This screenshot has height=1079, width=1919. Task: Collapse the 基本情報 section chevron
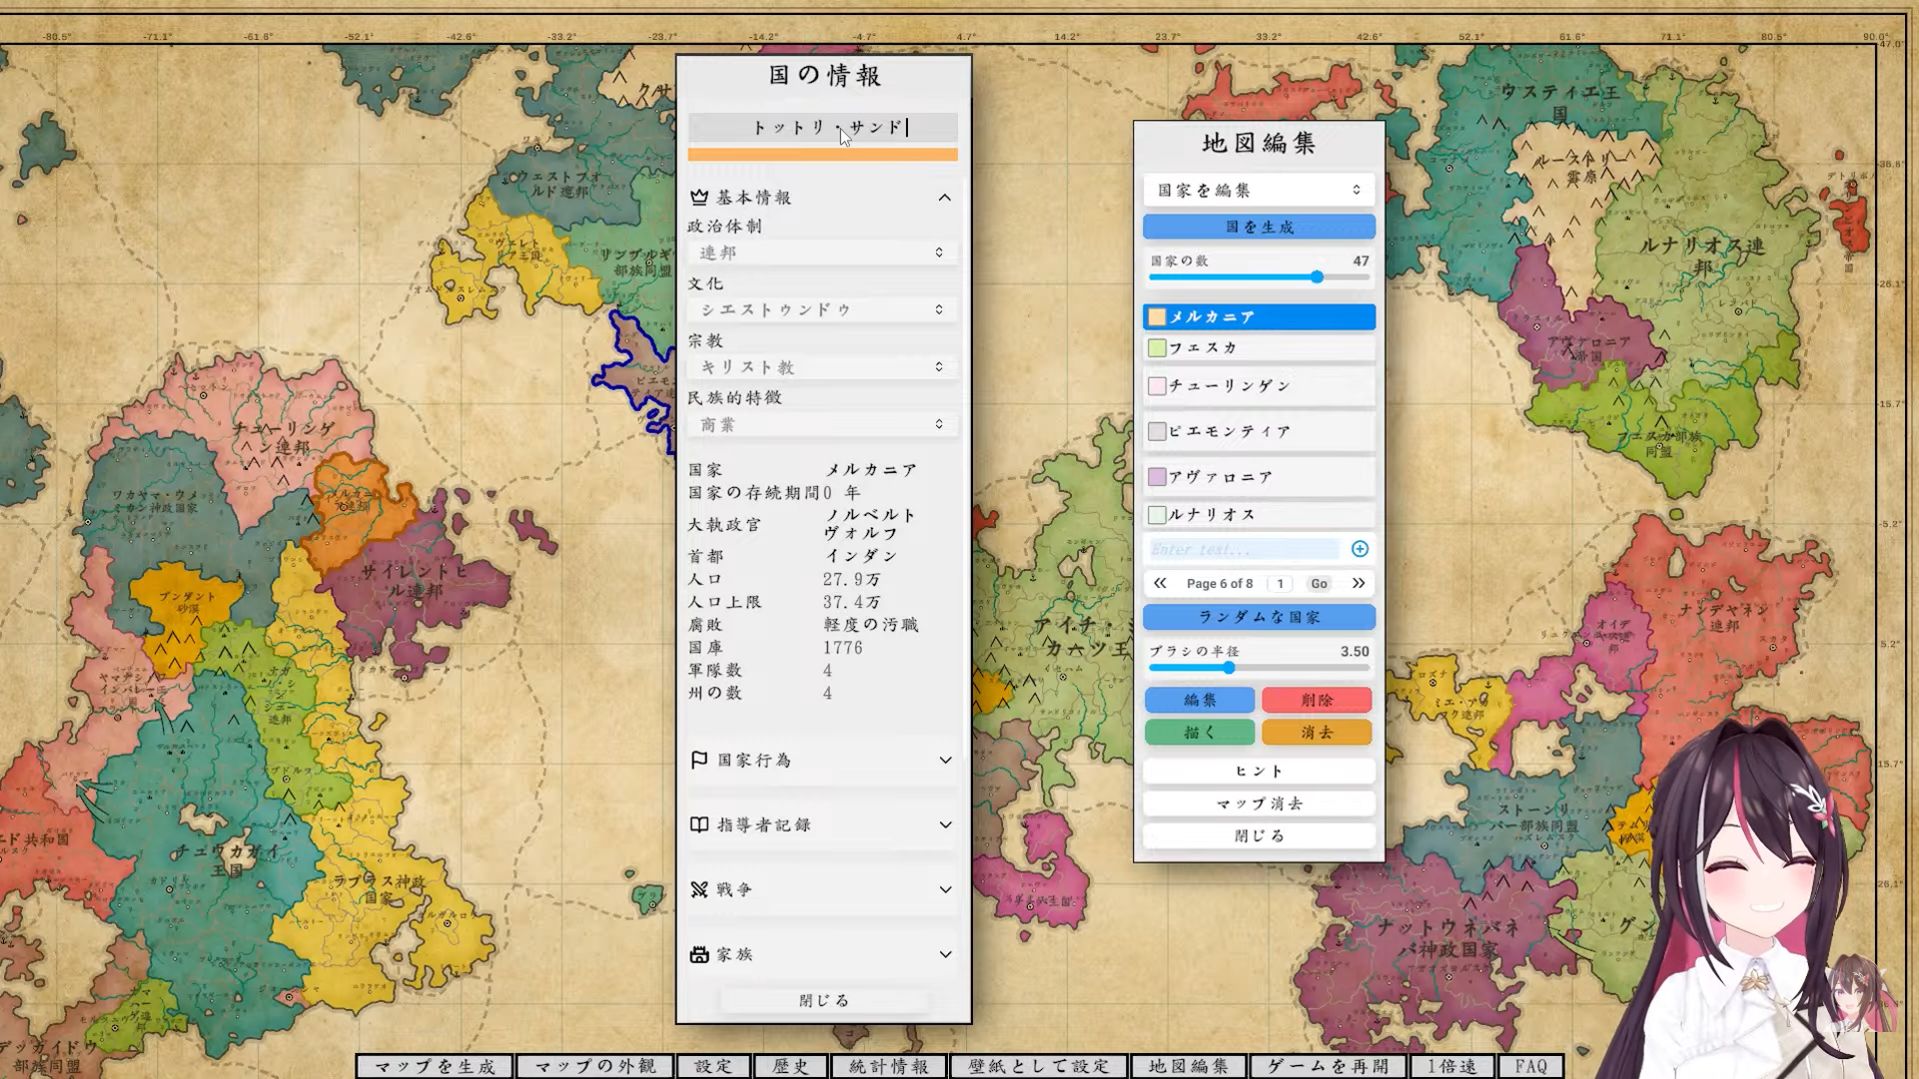944,198
